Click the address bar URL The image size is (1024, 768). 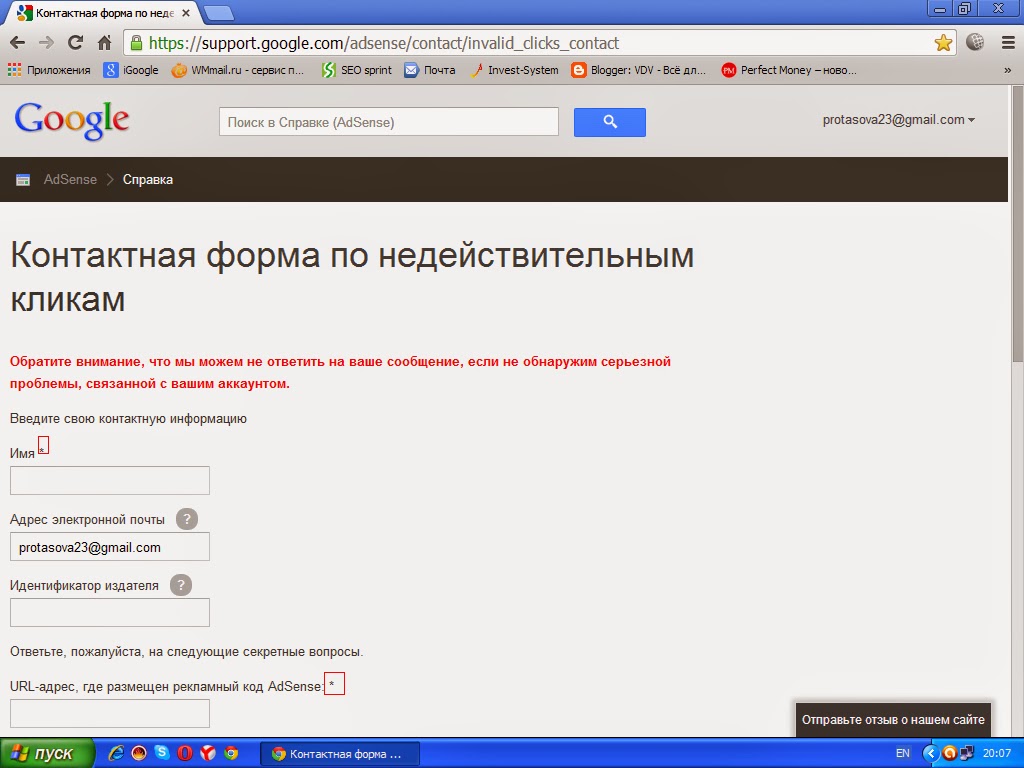(x=384, y=43)
